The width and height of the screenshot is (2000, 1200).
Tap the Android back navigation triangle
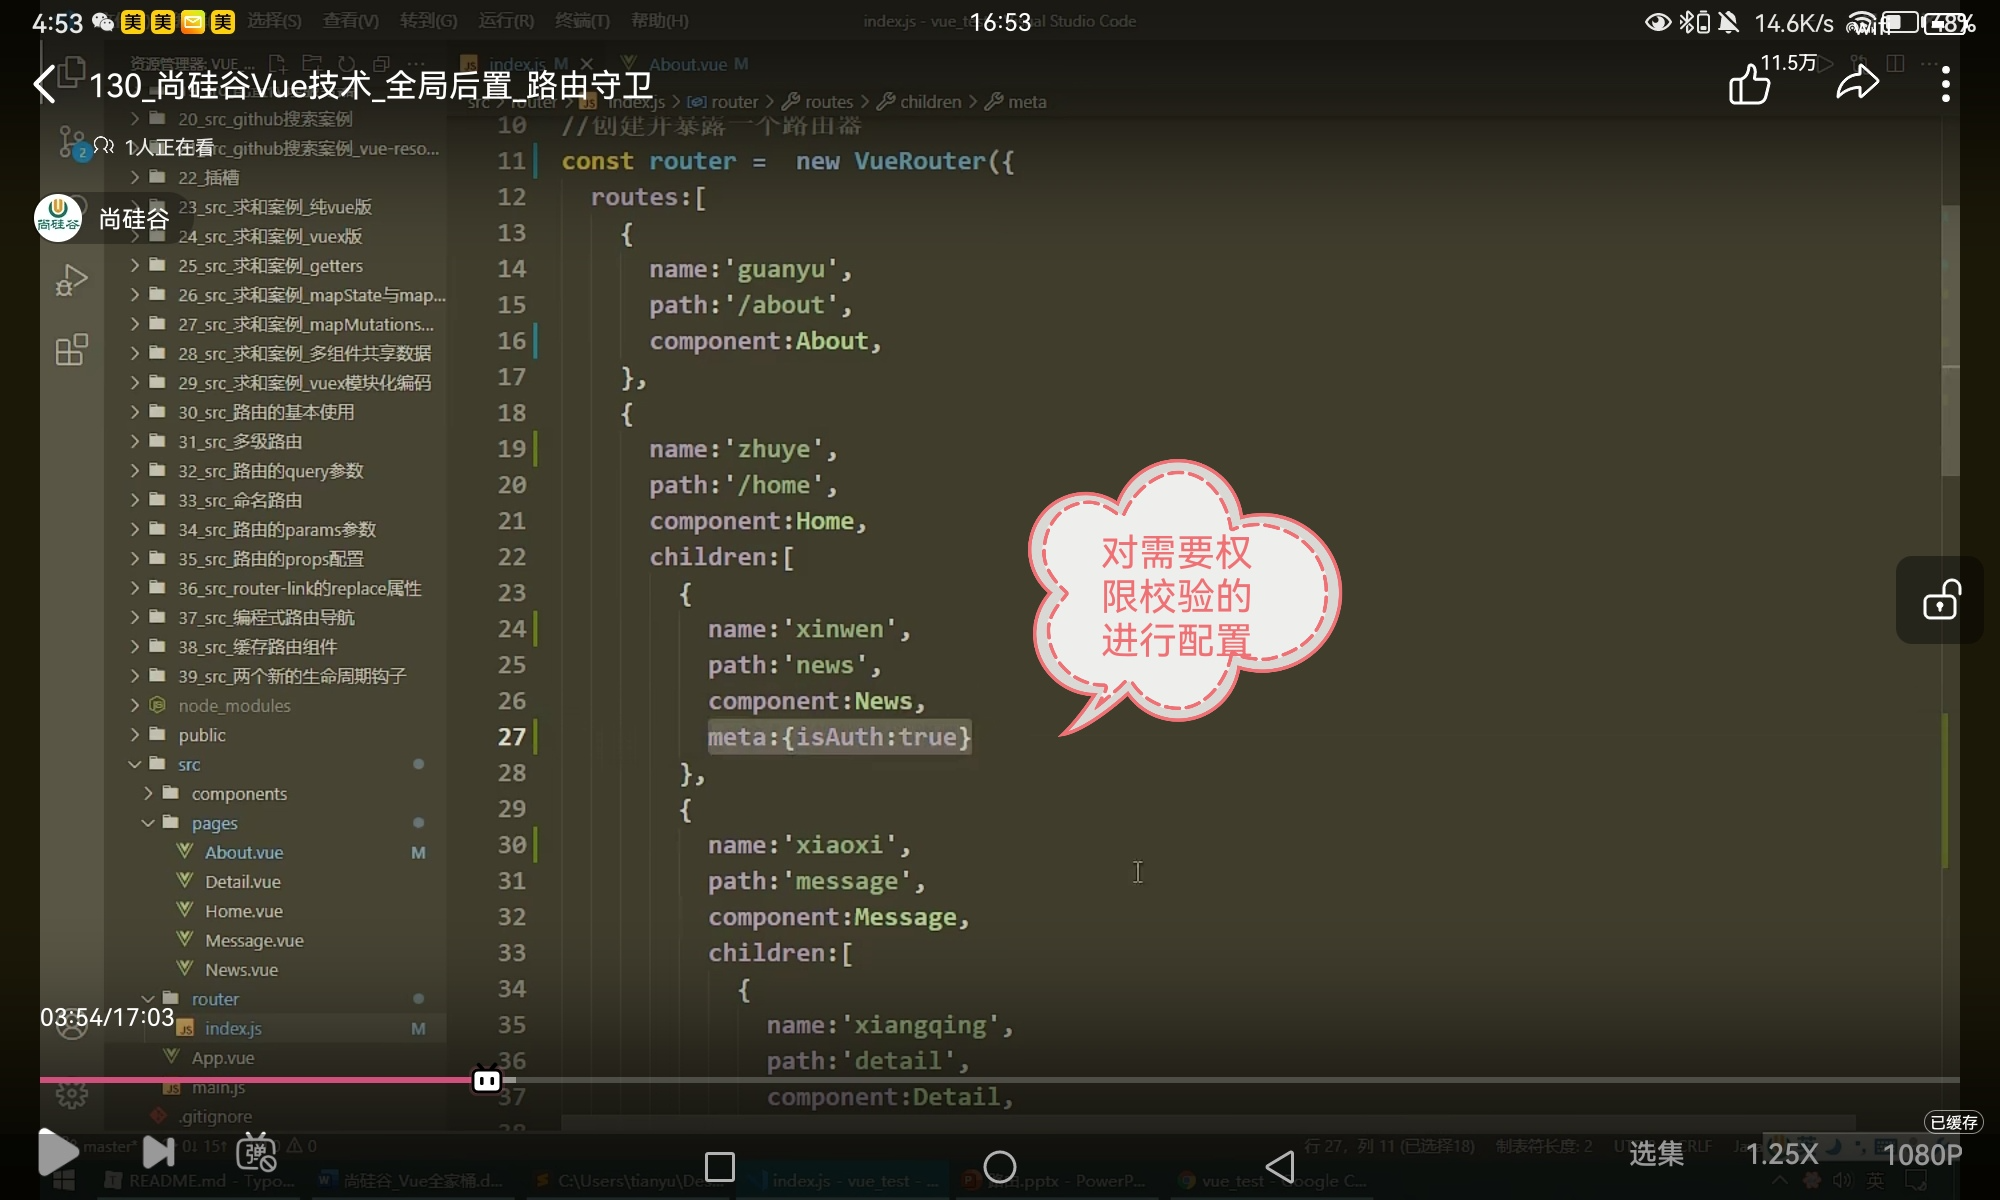point(1280,1166)
